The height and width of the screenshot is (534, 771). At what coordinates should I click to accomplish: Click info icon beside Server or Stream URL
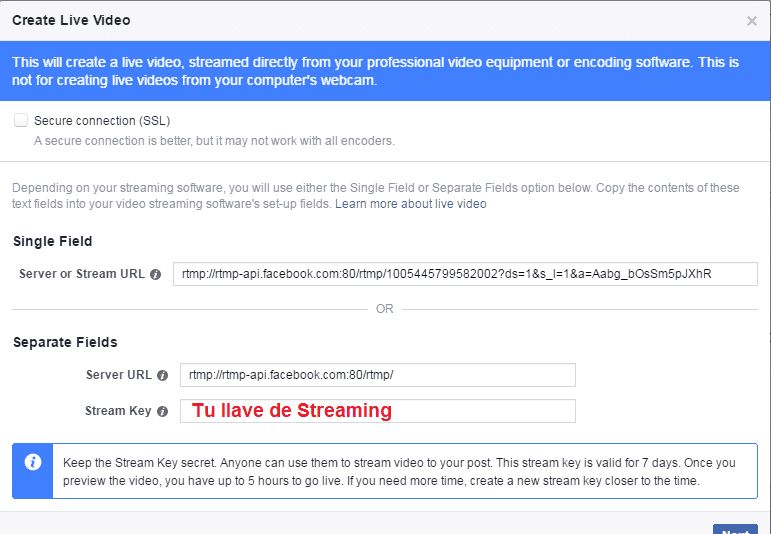(155, 274)
